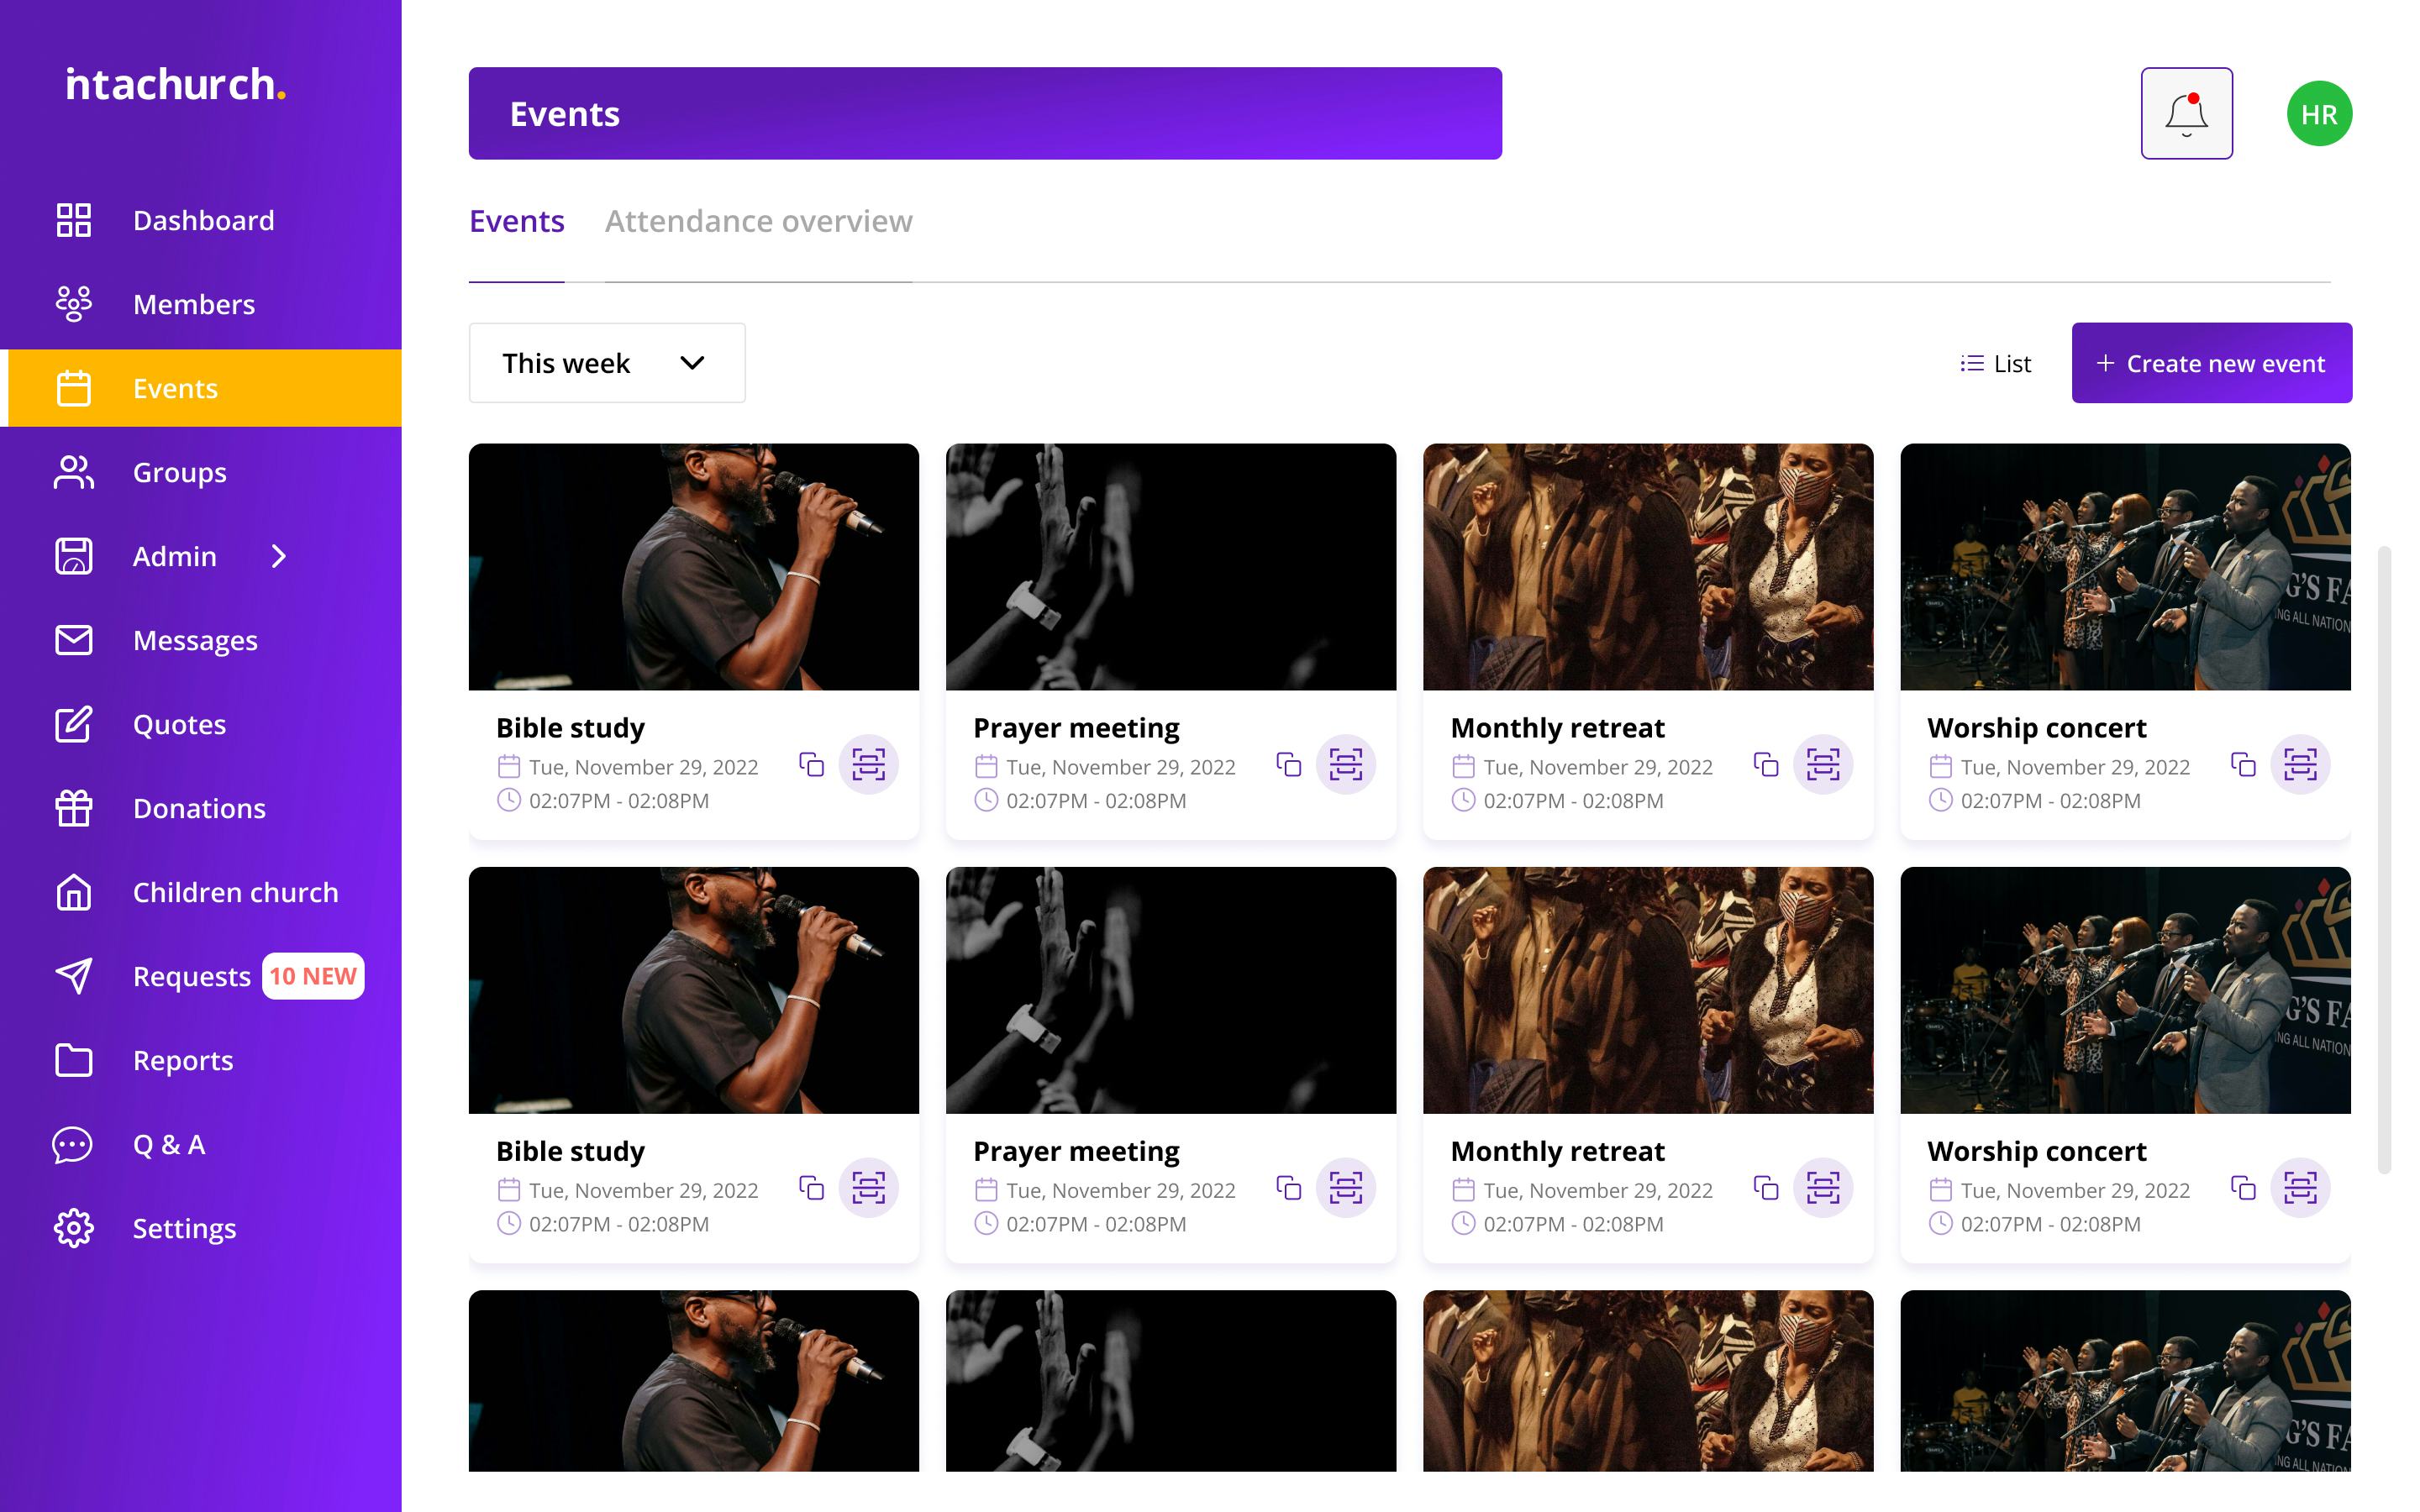Go to Children church section
The image size is (2420, 1512).
235,892
